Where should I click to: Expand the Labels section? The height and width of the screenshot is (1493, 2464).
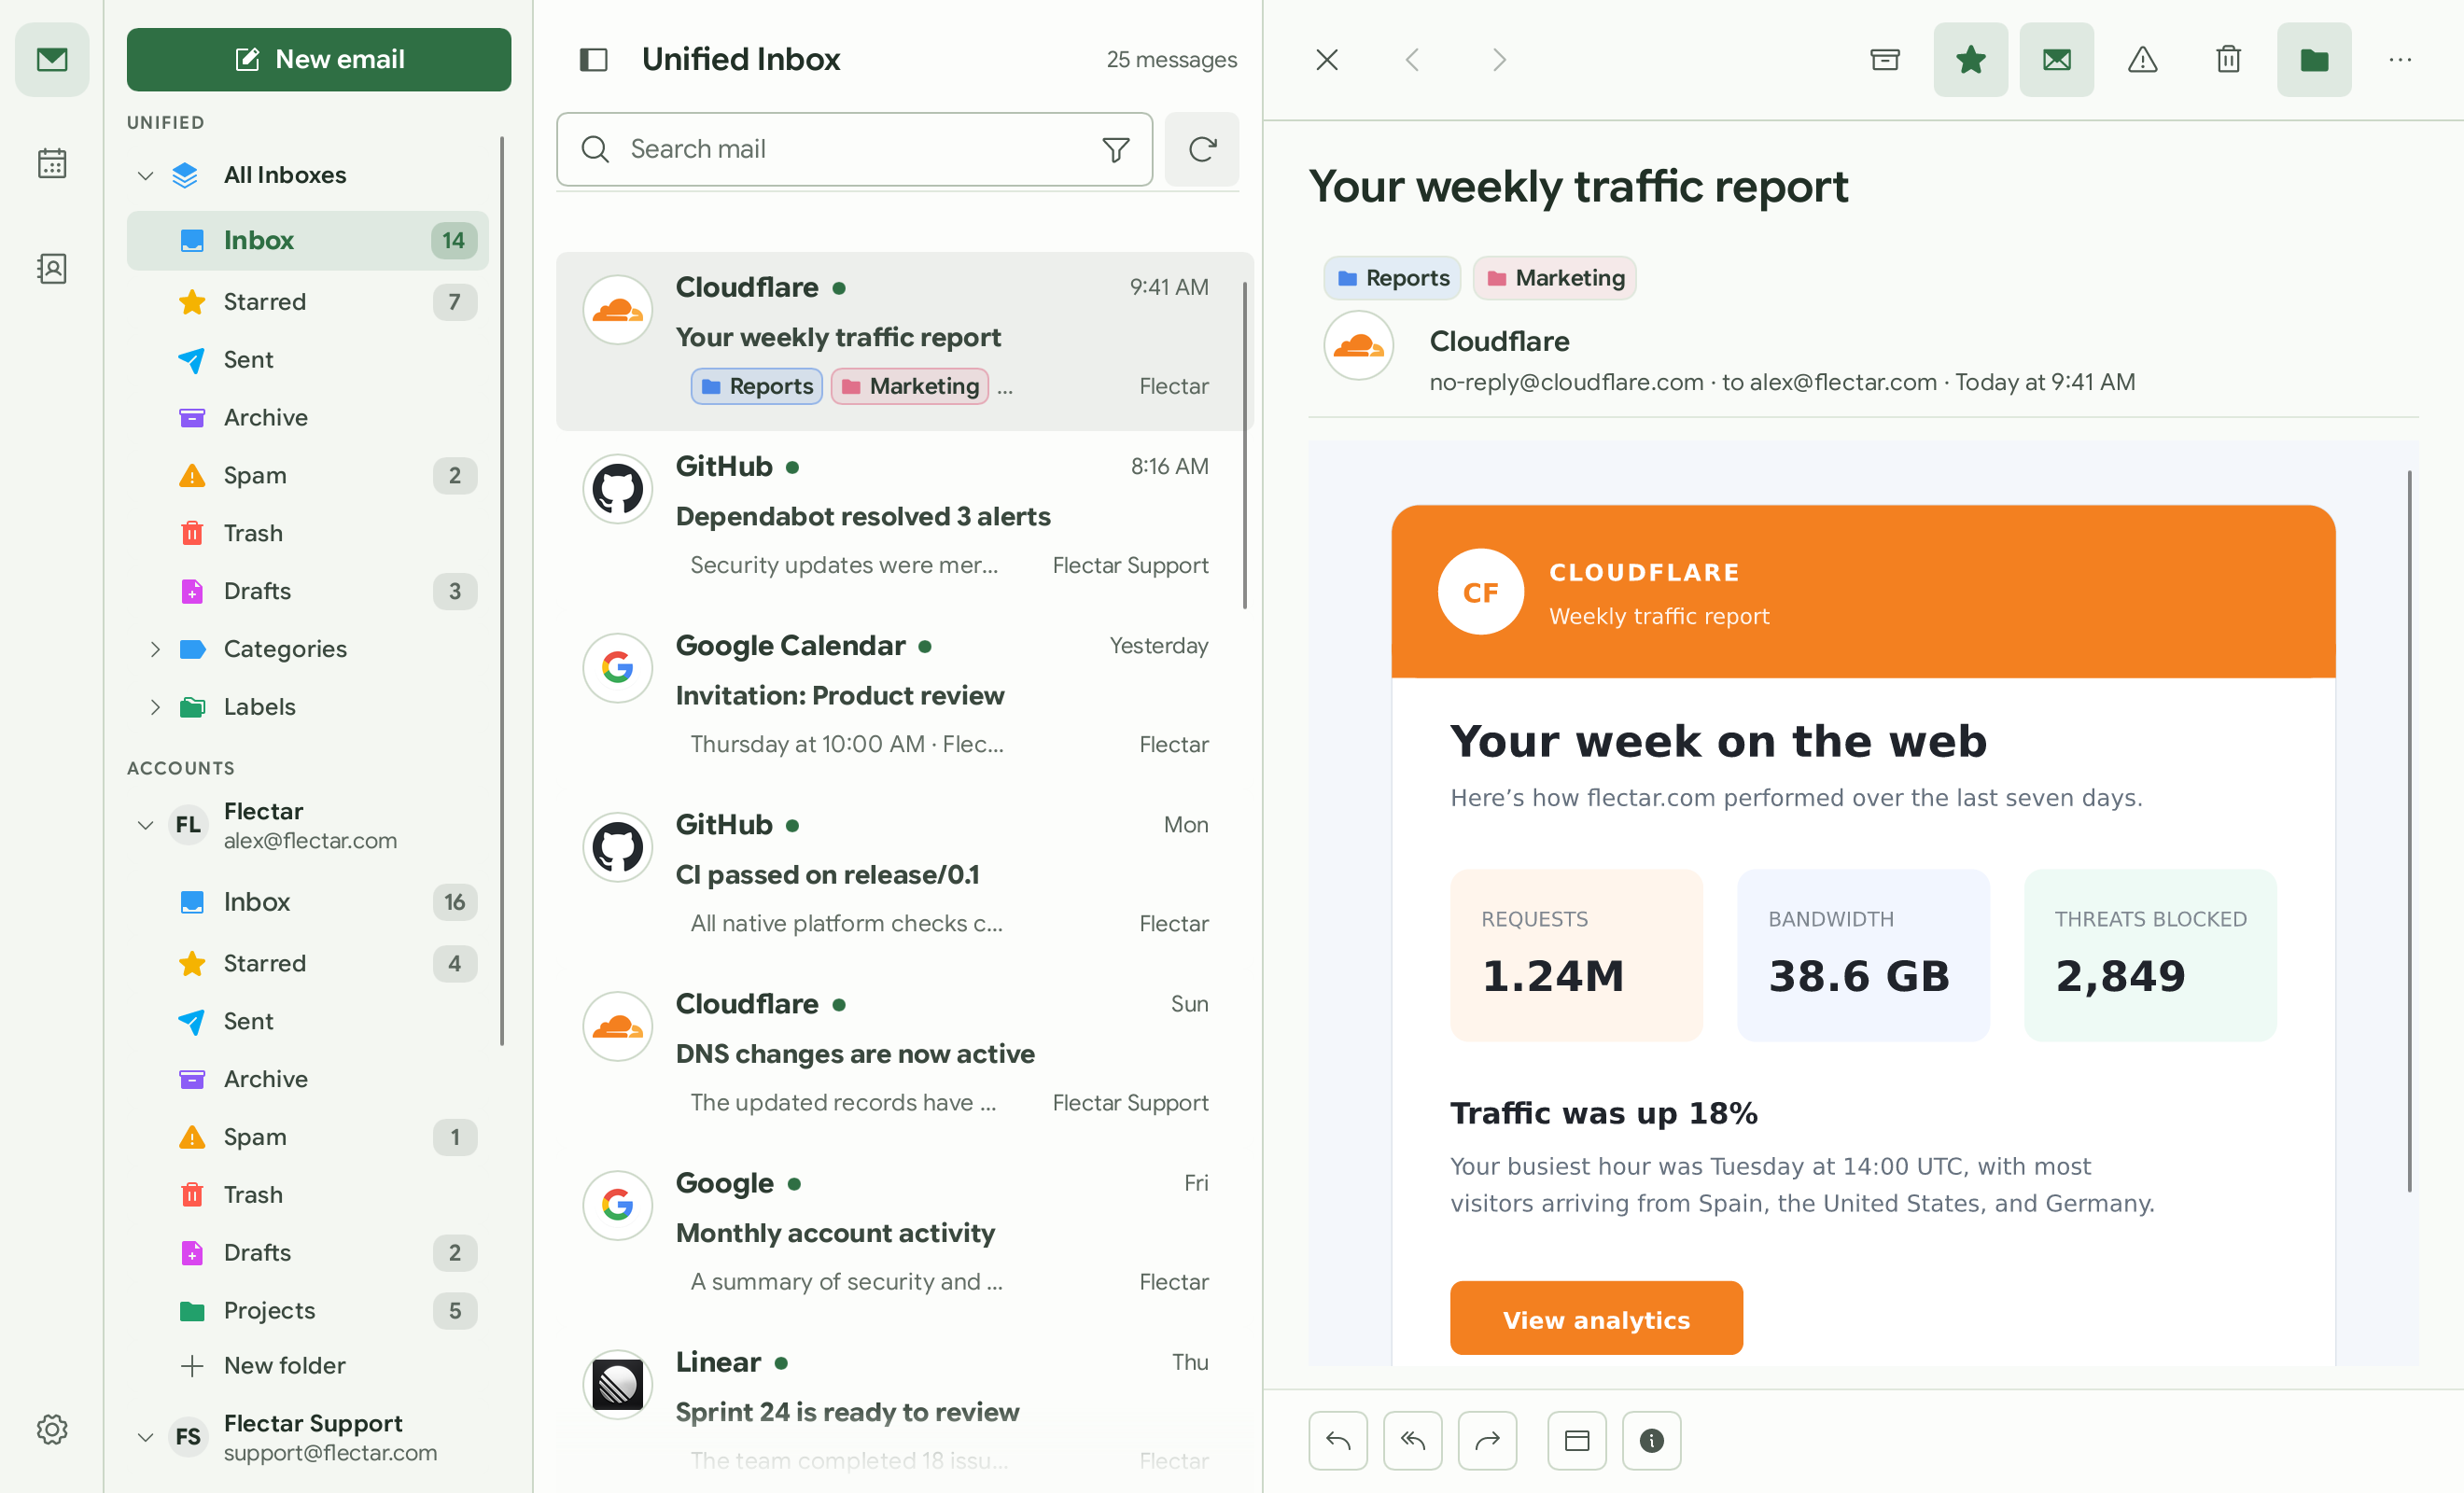(155, 707)
